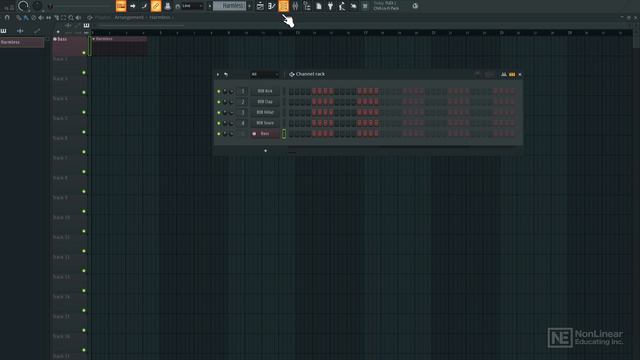Image resolution: width=640 pixels, height=360 pixels.
Task: Select the Harmless pattern in left picker
Action: (x=22, y=42)
